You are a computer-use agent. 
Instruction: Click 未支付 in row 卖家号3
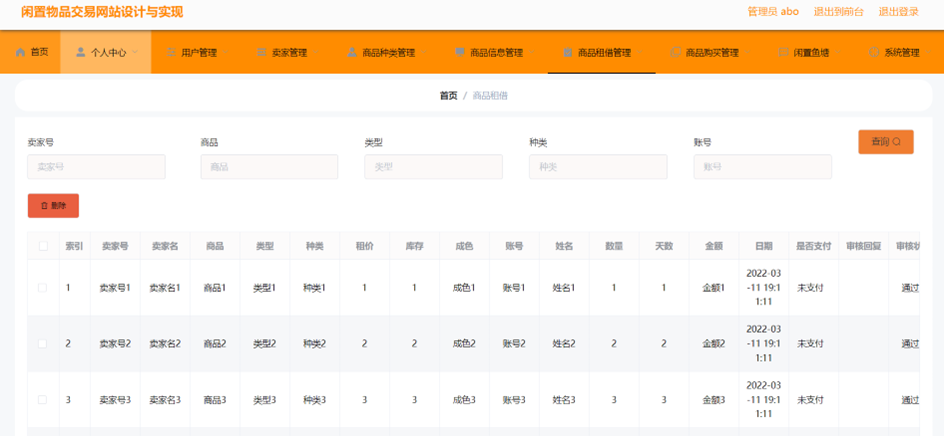[810, 400]
